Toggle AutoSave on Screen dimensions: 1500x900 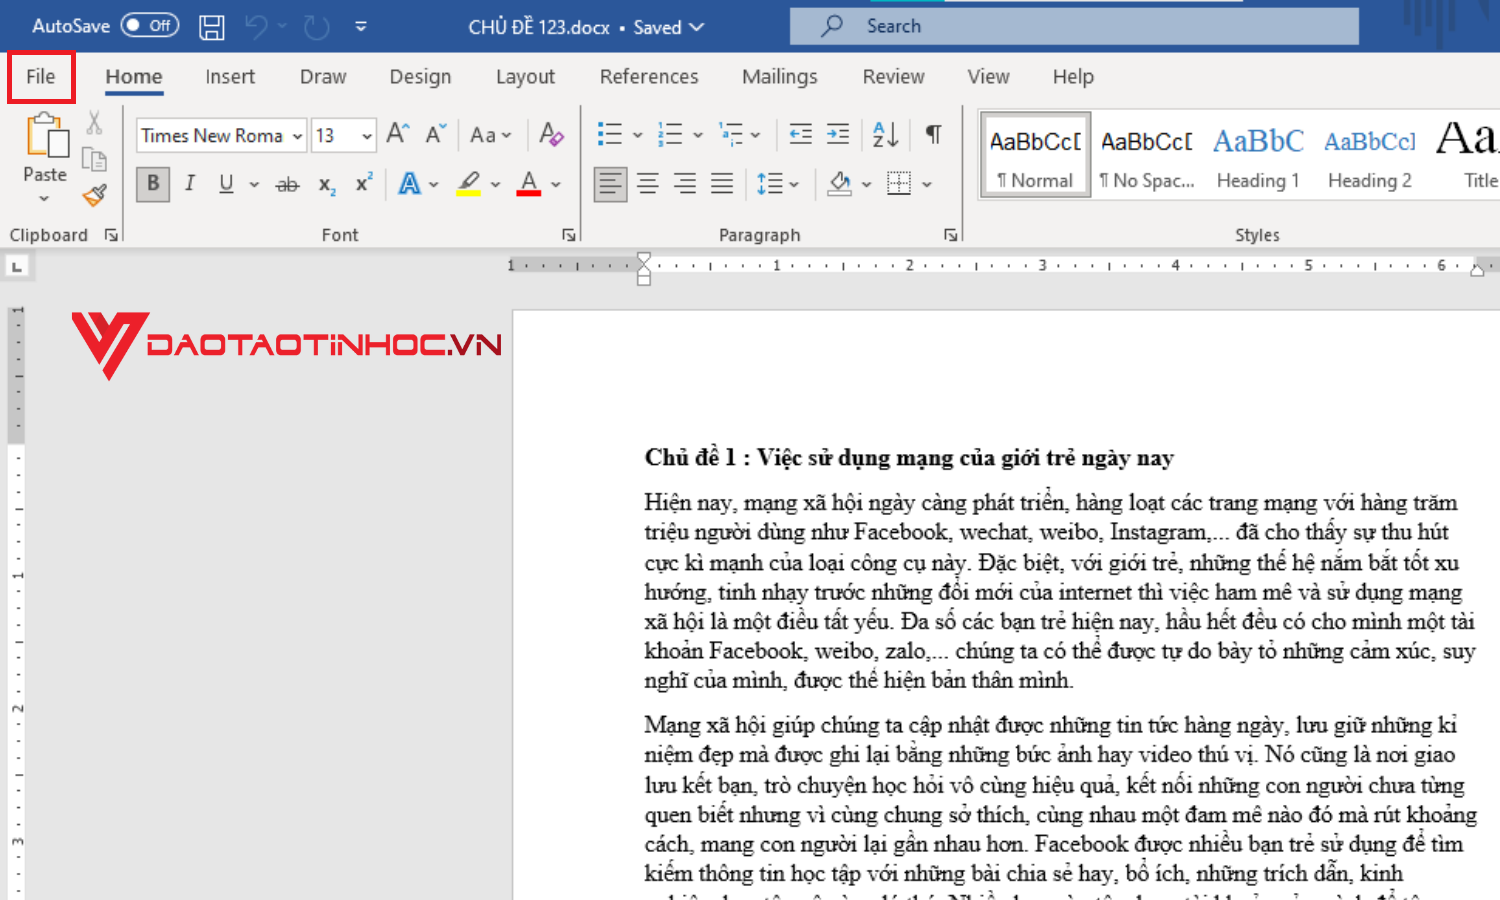click(x=148, y=25)
